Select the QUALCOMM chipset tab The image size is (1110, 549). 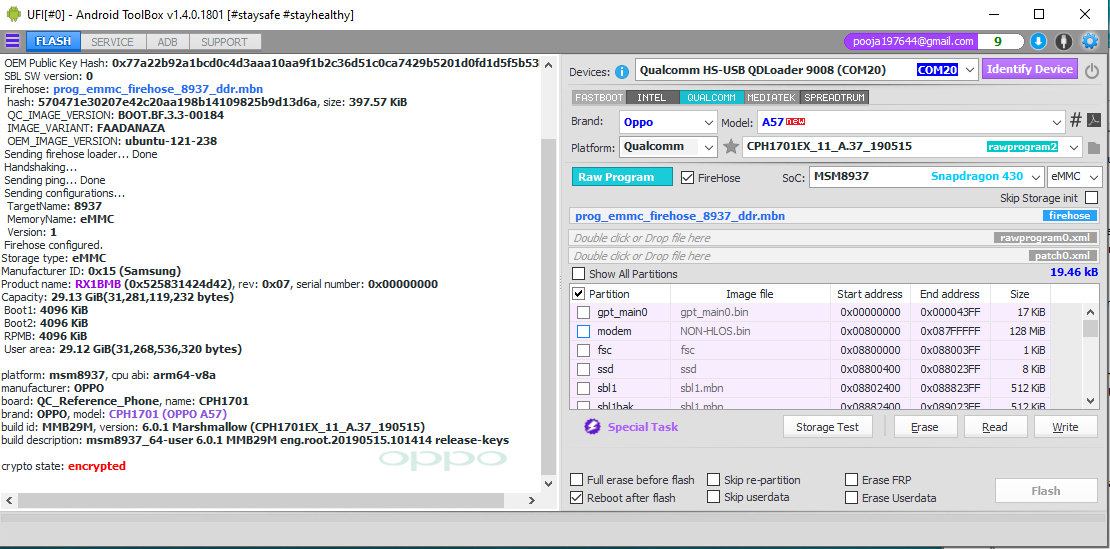tap(711, 98)
